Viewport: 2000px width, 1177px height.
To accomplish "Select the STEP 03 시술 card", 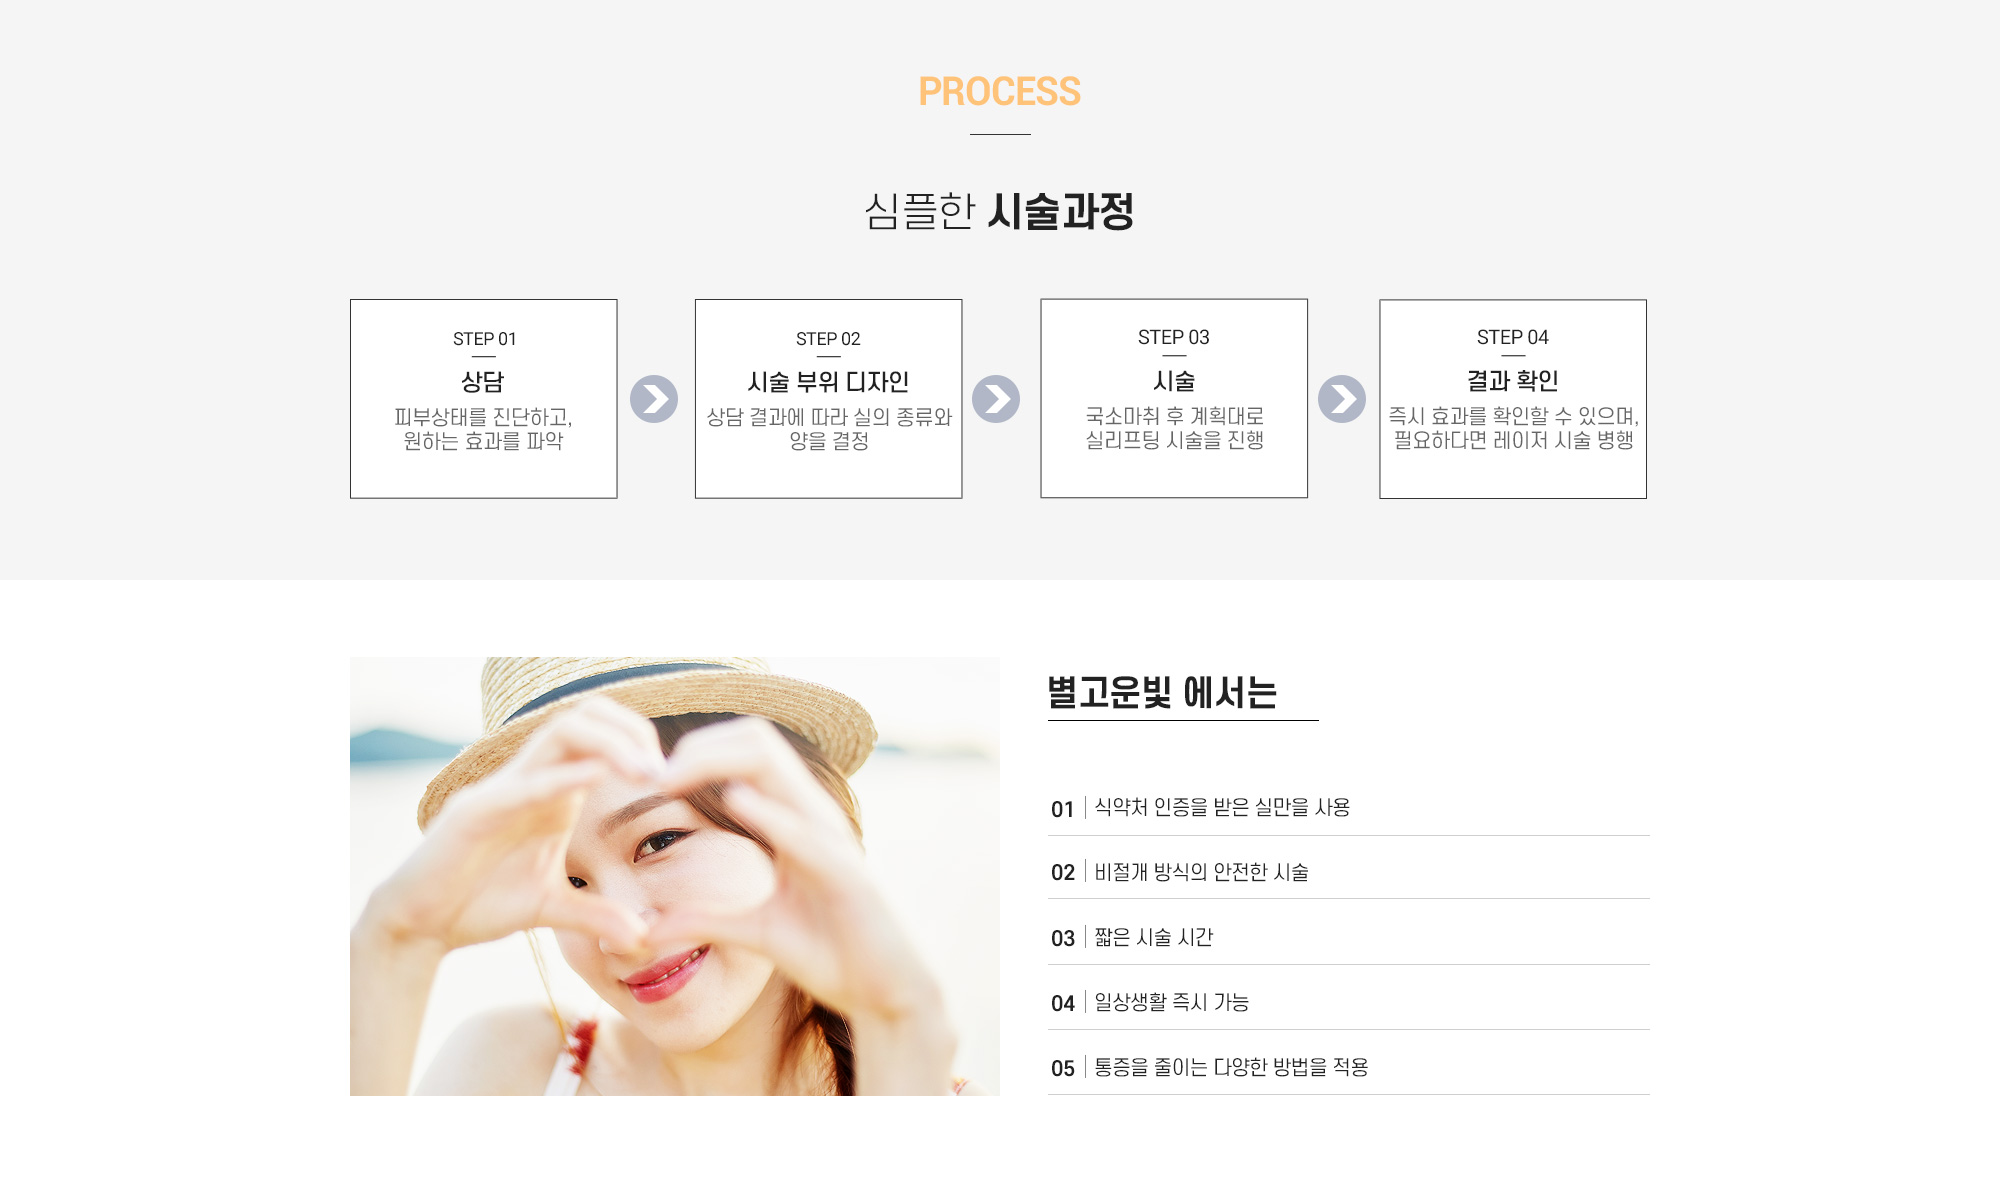I will coord(1174,398).
